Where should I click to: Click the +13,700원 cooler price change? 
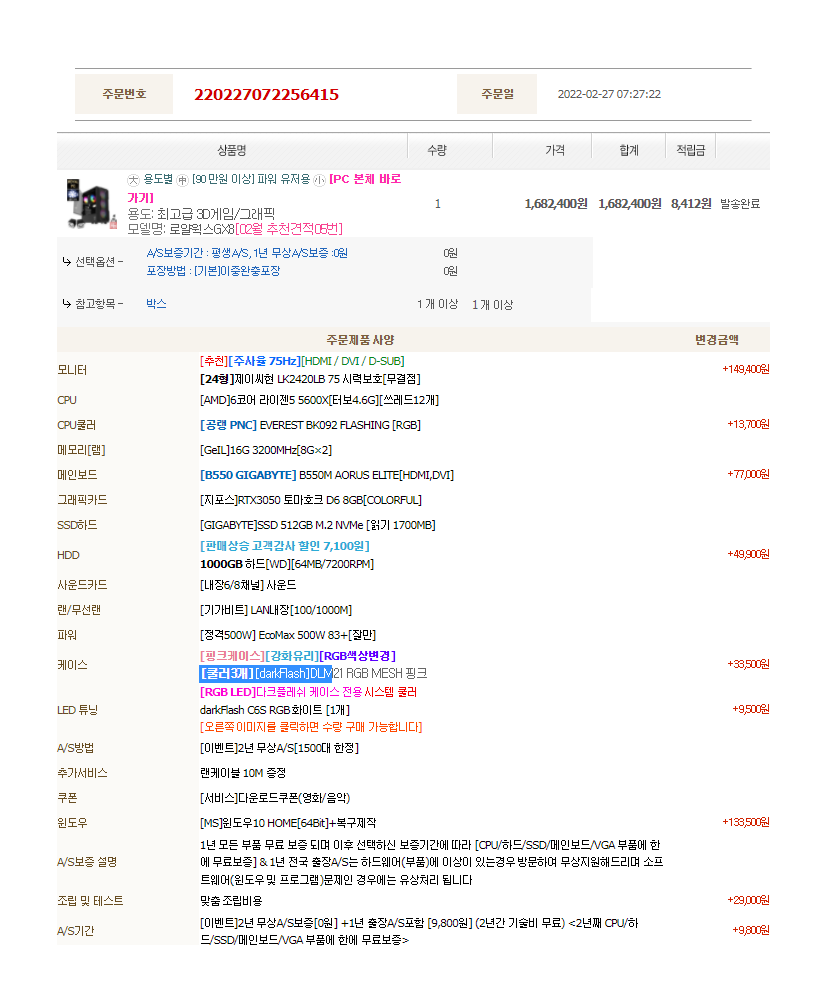748,425
